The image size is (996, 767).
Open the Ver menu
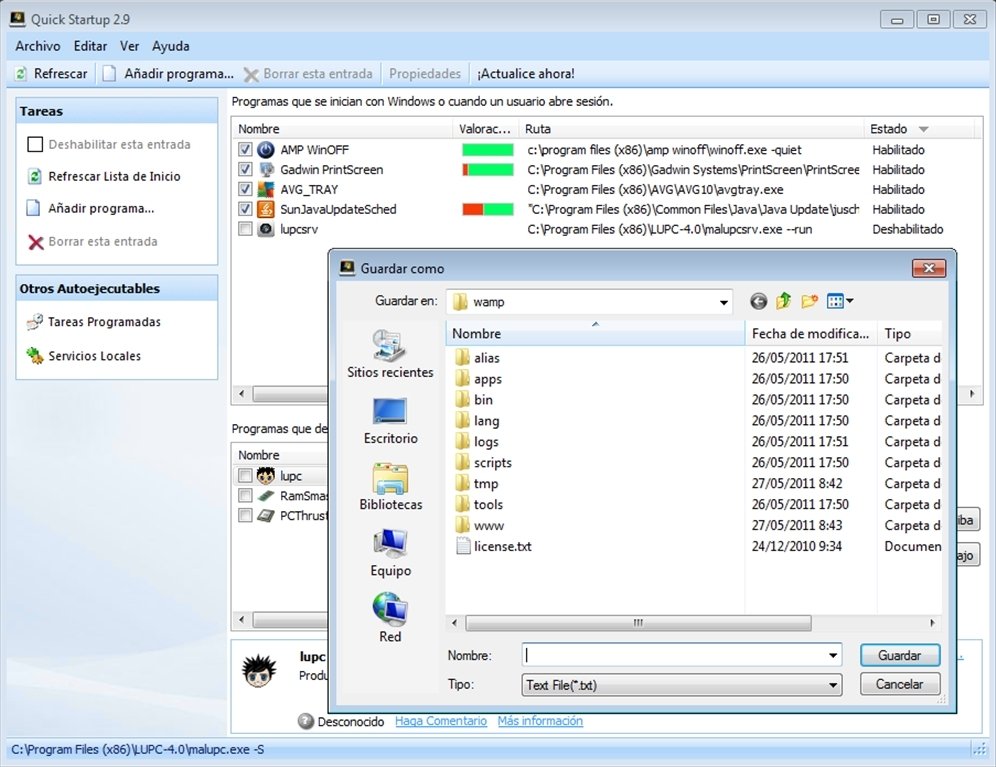pyautogui.click(x=130, y=46)
